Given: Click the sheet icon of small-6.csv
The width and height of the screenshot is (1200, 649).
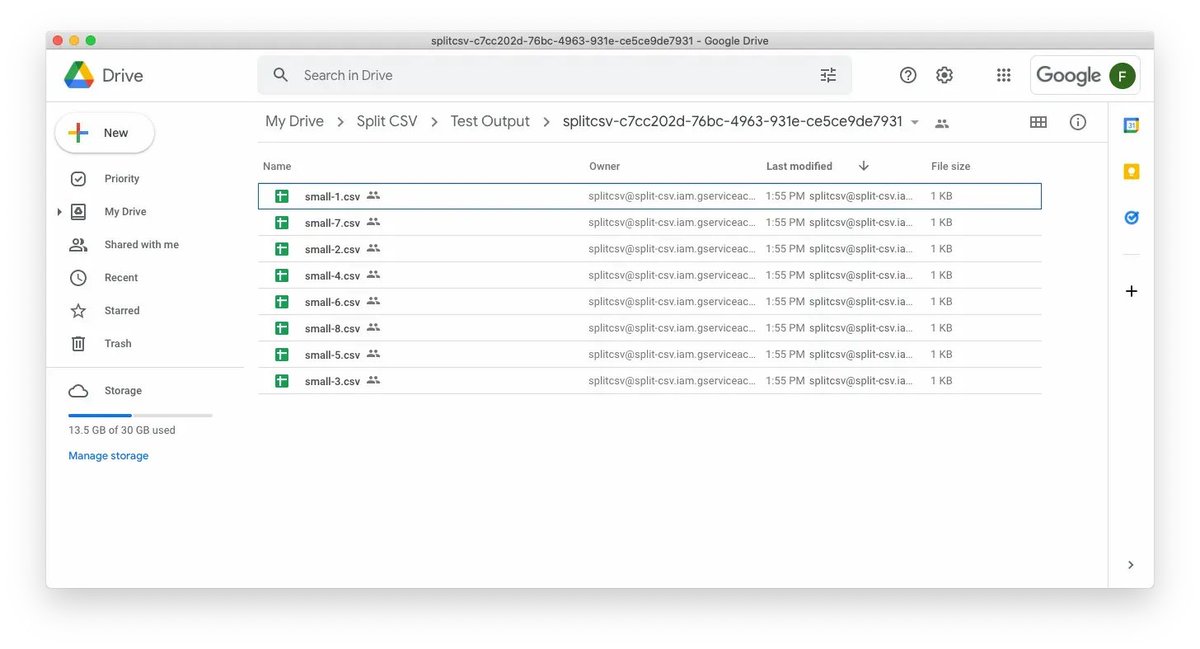Looking at the screenshot, I should point(282,301).
